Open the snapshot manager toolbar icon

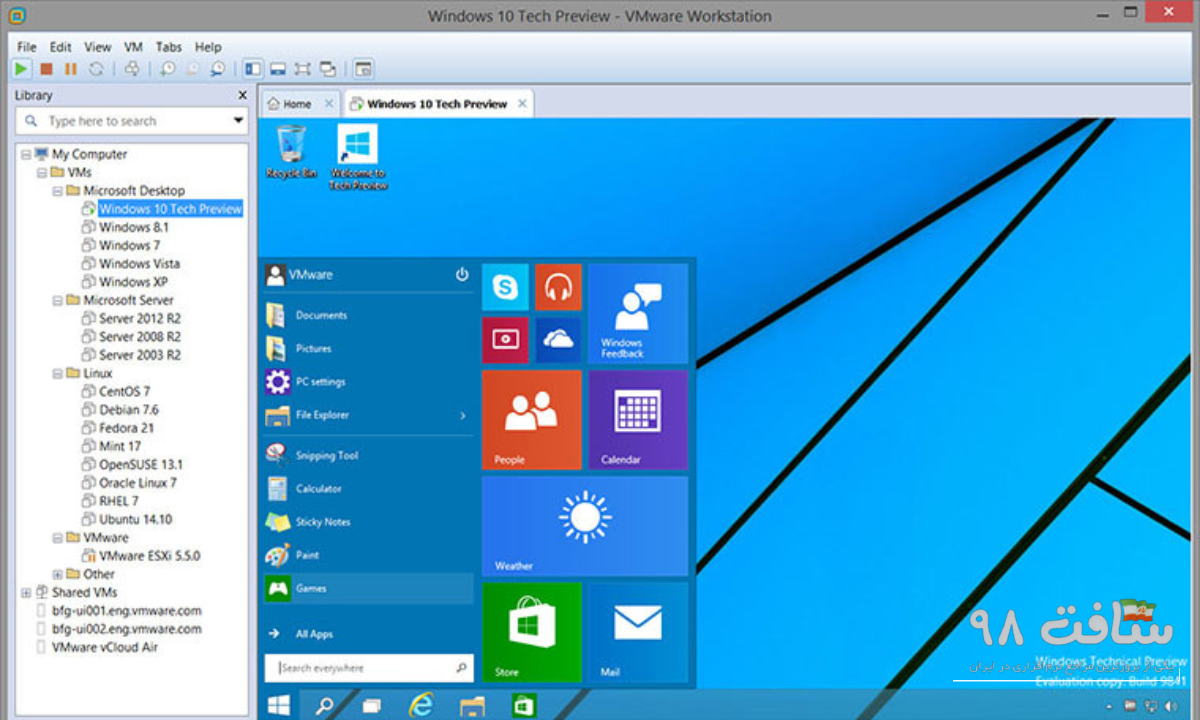(x=217, y=69)
